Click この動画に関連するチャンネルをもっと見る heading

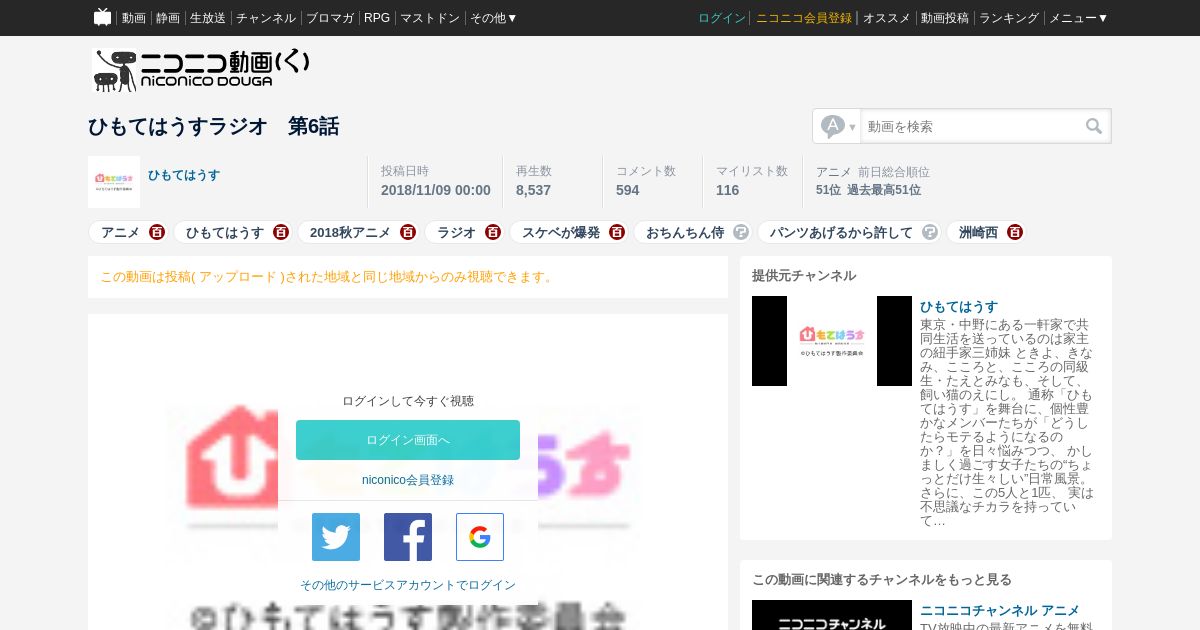click(x=882, y=580)
